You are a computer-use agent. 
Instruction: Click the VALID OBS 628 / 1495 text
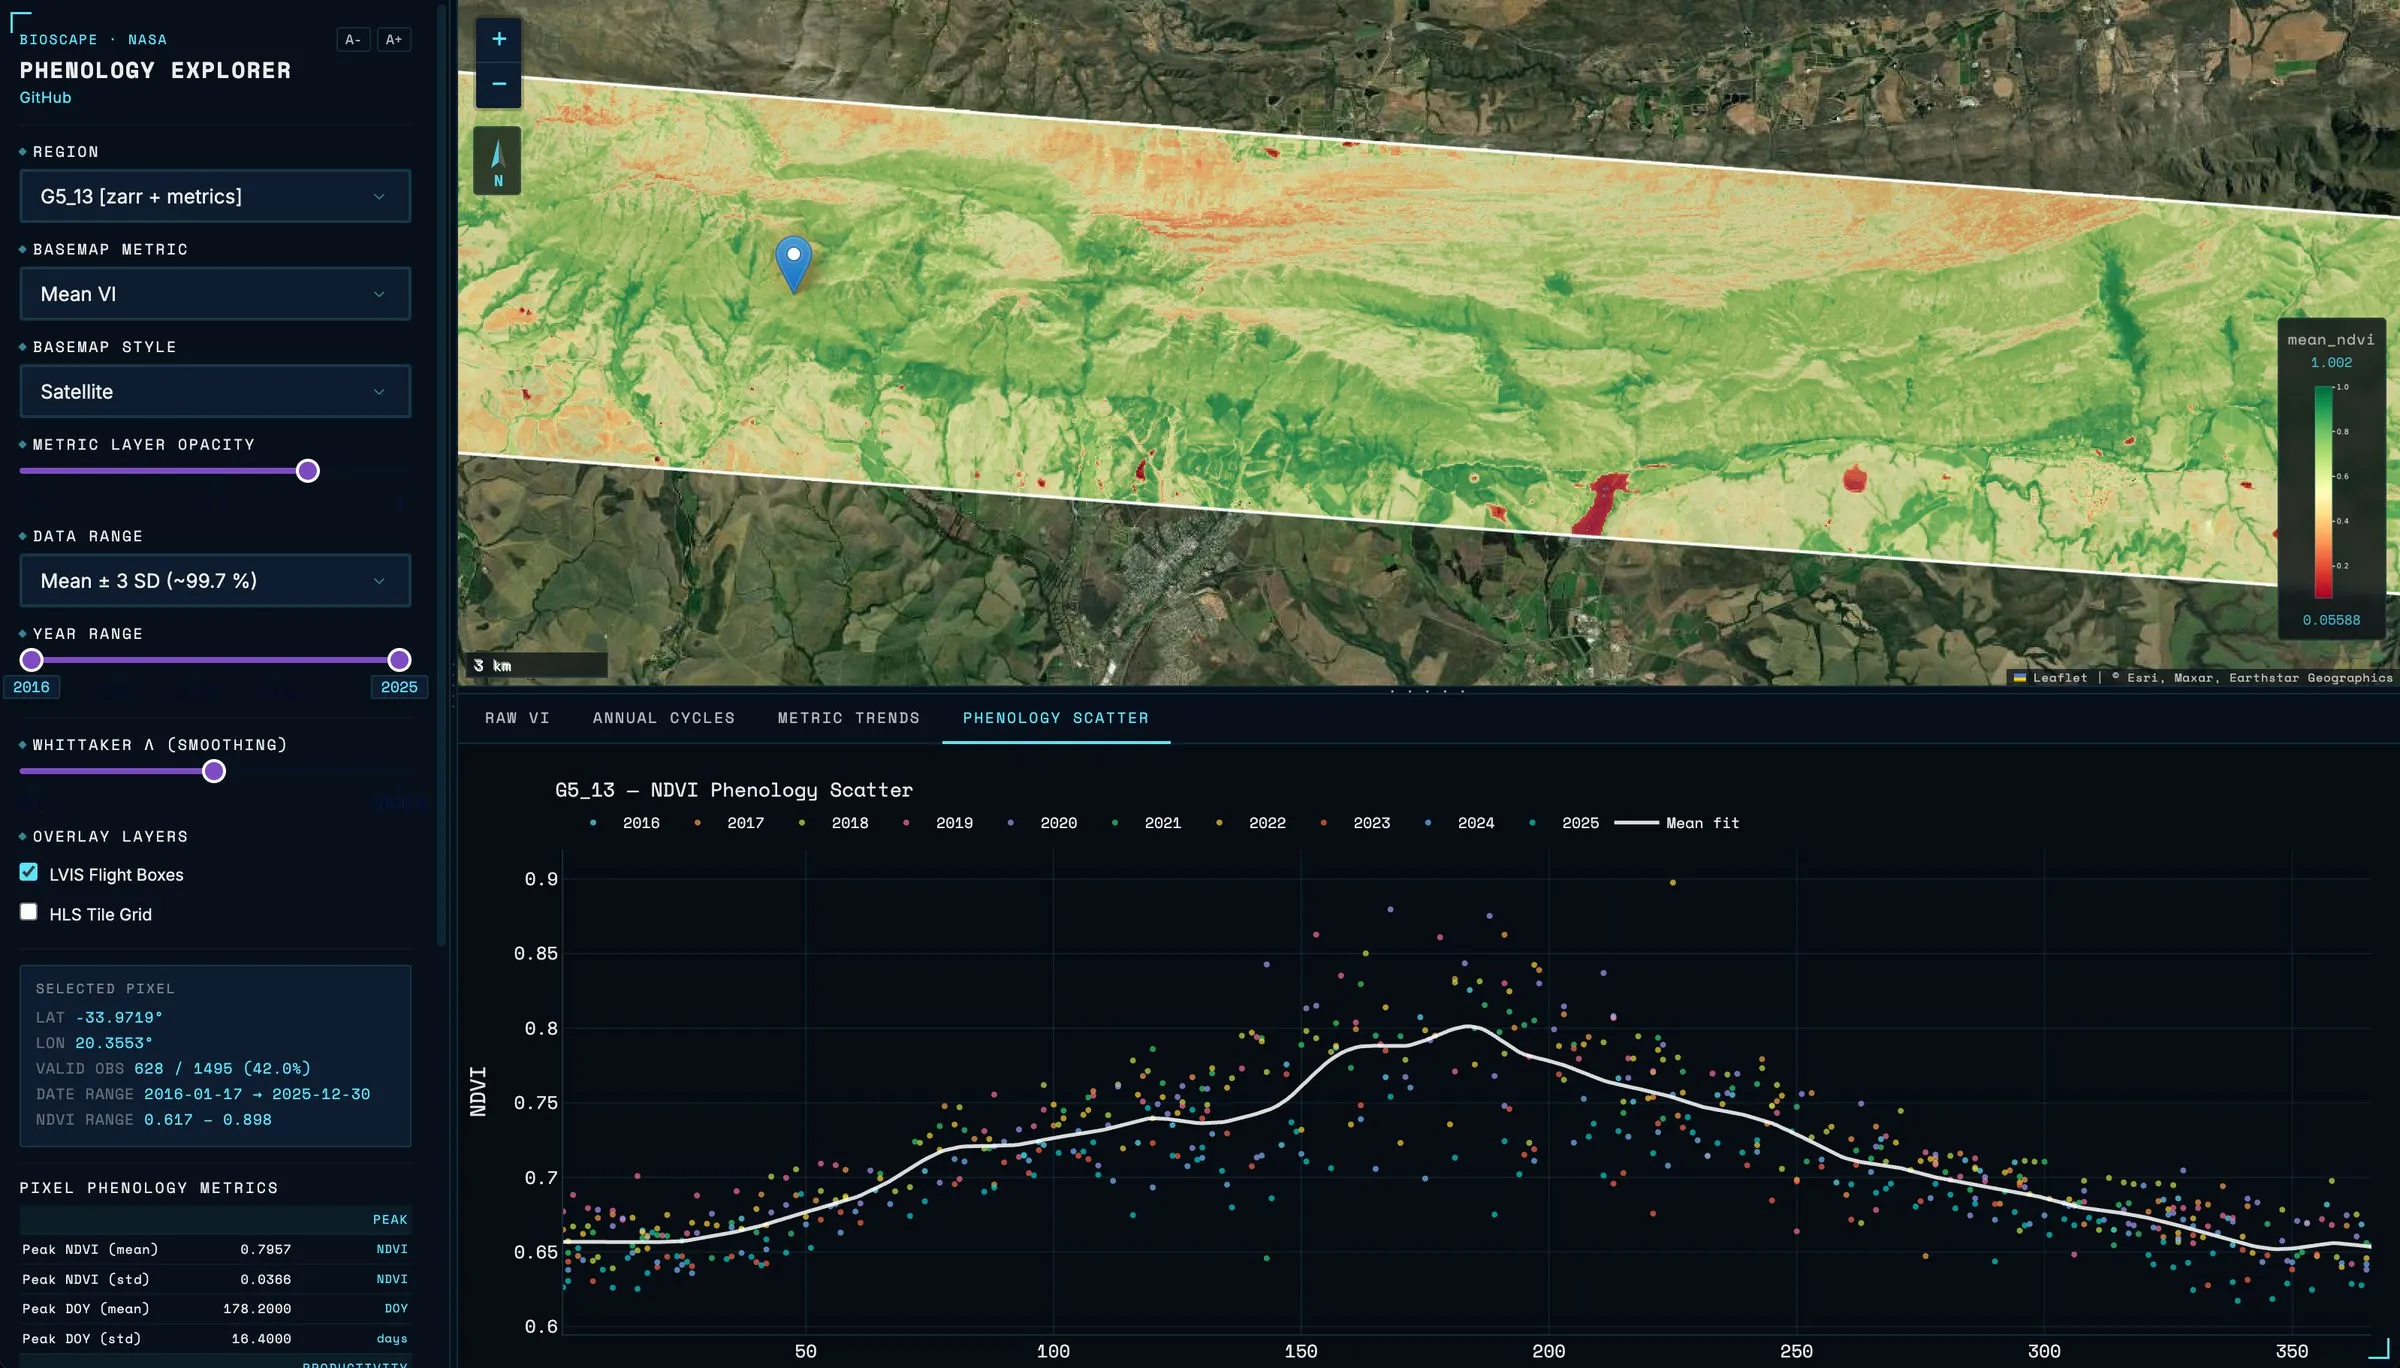coord(173,1068)
